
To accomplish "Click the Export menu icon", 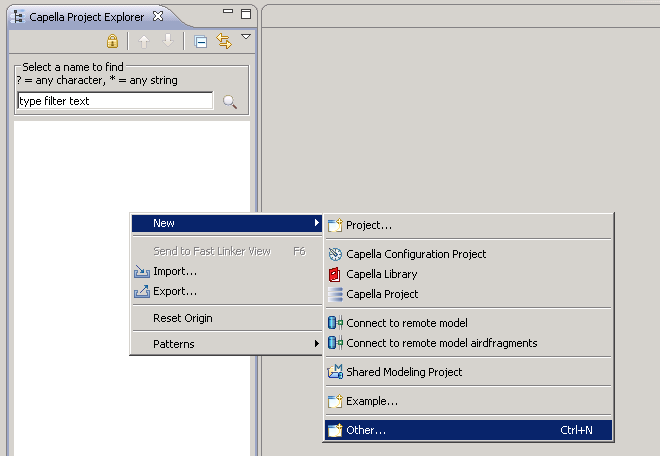I will coord(142,291).
